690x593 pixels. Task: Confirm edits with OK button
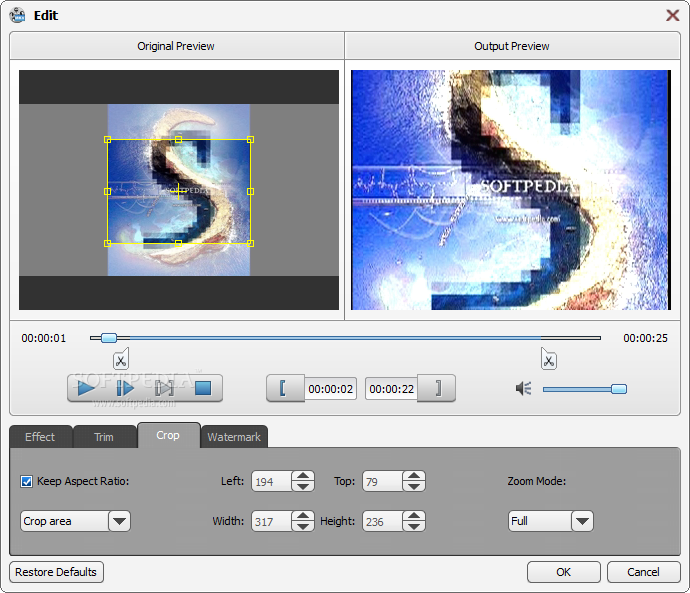point(564,572)
